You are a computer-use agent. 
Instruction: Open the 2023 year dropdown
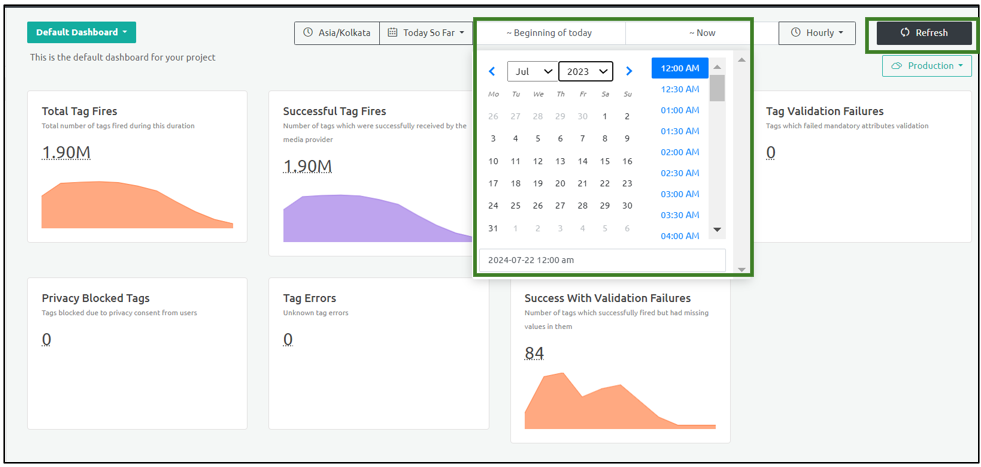(x=585, y=72)
